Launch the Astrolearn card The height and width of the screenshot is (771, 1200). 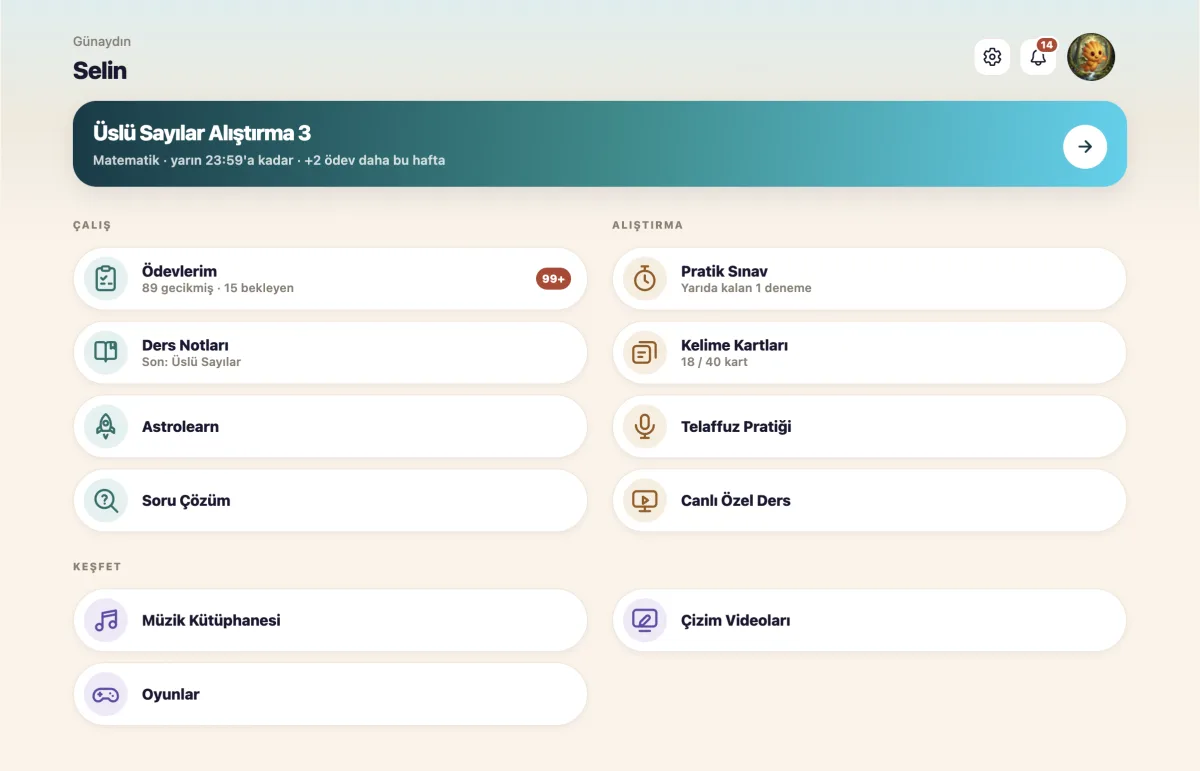[330, 427]
